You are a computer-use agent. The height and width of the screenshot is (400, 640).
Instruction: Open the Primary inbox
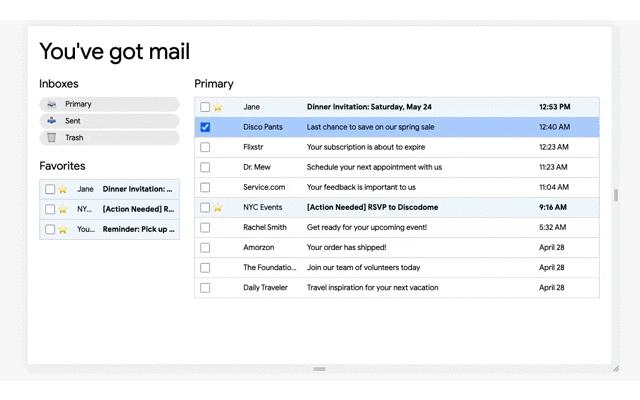coord(109,104)
